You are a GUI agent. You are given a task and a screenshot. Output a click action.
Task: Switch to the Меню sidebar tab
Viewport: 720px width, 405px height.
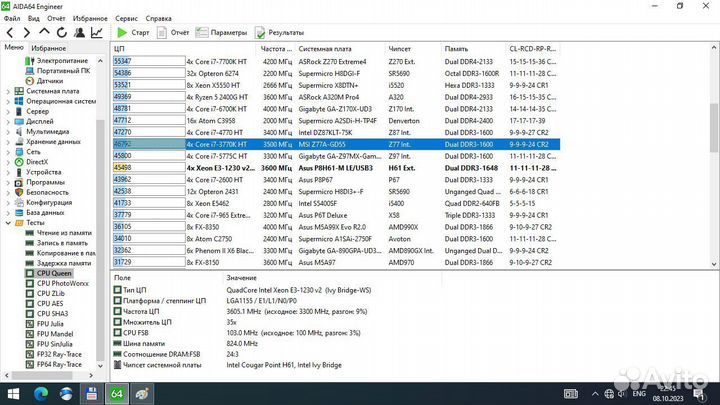(x=14, y=48)
